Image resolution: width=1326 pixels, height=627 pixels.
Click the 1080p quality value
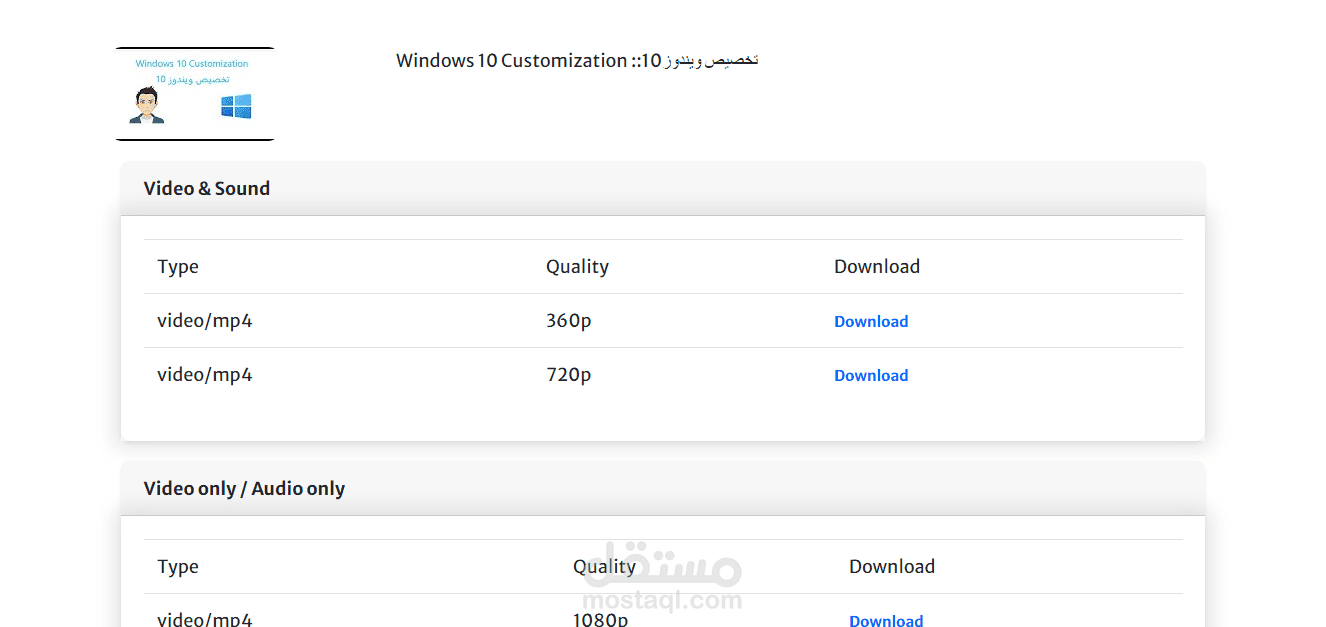[600, 620]
